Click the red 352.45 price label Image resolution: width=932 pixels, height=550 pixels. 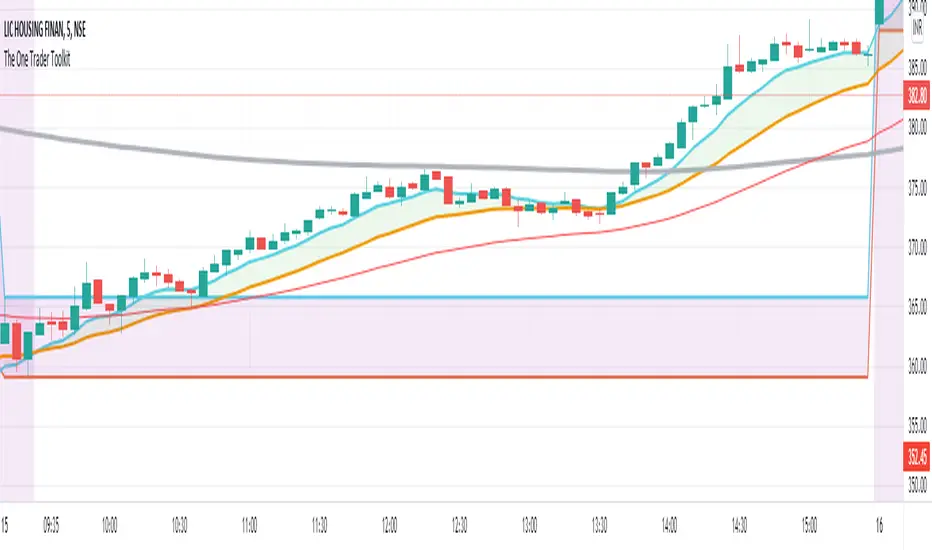point(917,453)
